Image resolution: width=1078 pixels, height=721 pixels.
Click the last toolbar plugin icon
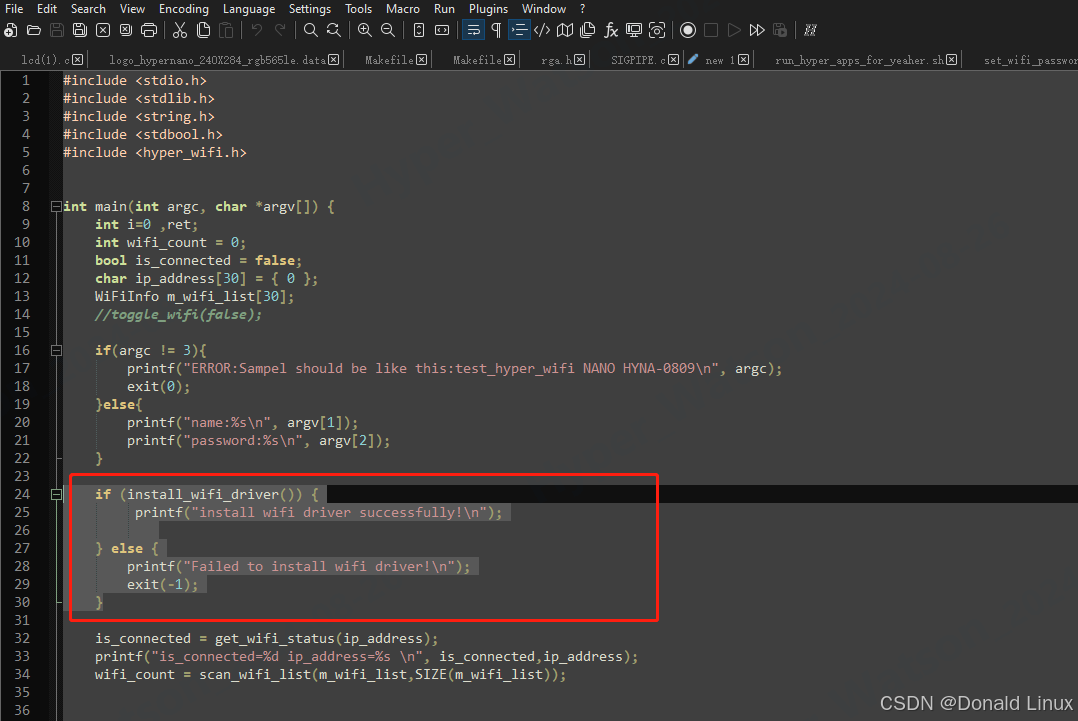[x=811, y=30]
